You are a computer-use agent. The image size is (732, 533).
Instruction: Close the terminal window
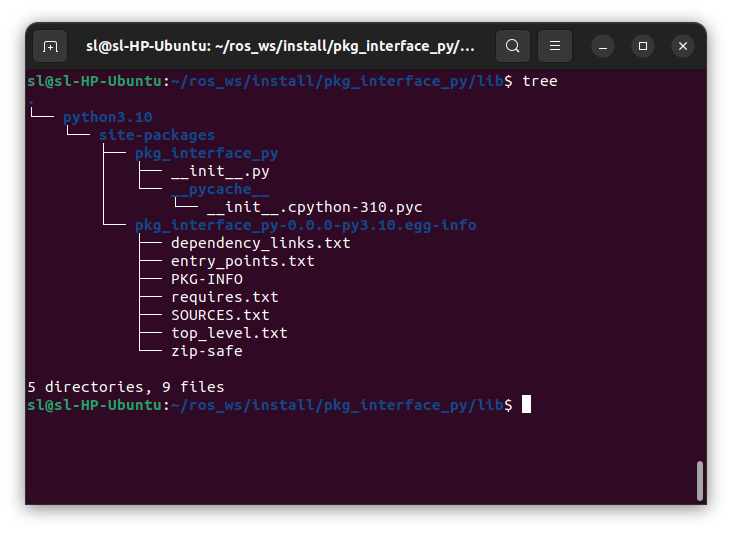(683, 46)
